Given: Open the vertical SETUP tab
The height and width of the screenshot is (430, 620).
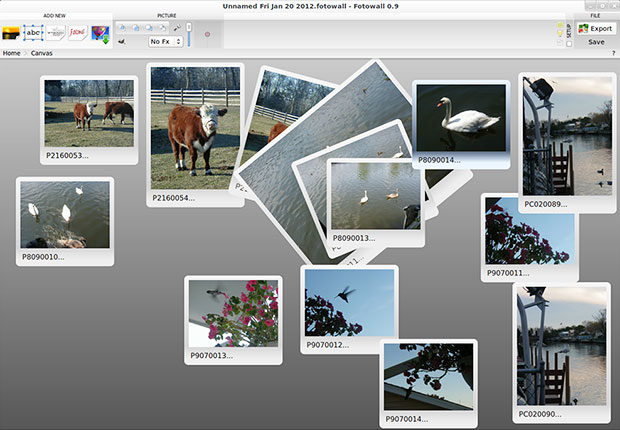Looking at the screenshot, I should (x=569, y=31).
